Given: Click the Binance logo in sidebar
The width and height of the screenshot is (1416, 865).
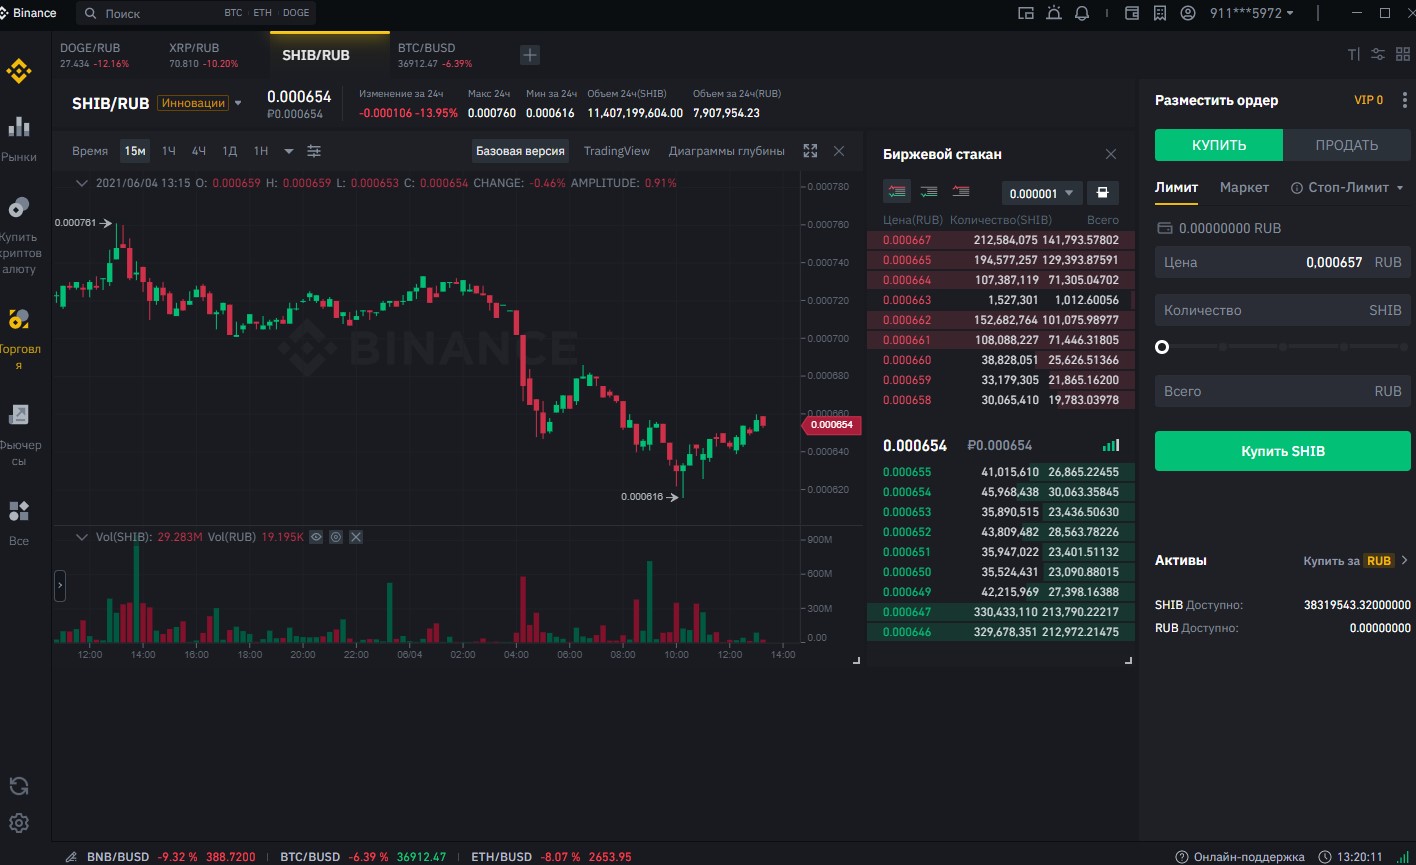Looking at the screenshot, I should tap(18, 70).
